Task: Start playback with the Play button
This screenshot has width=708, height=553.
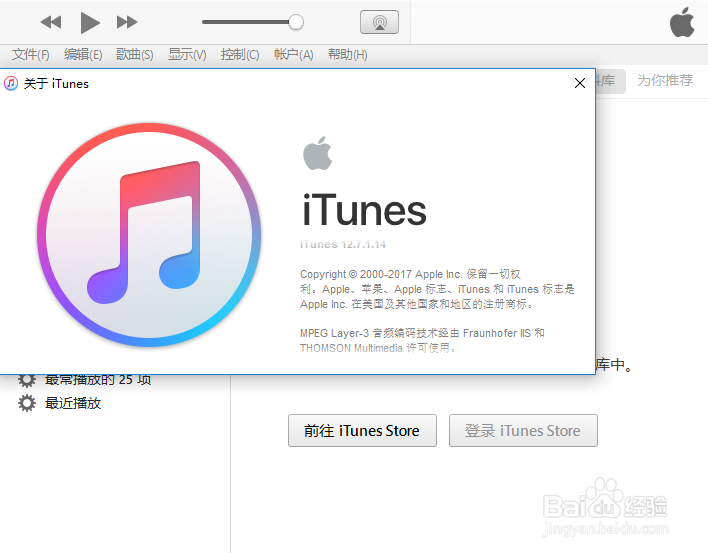Action: (x=90, y=22)
